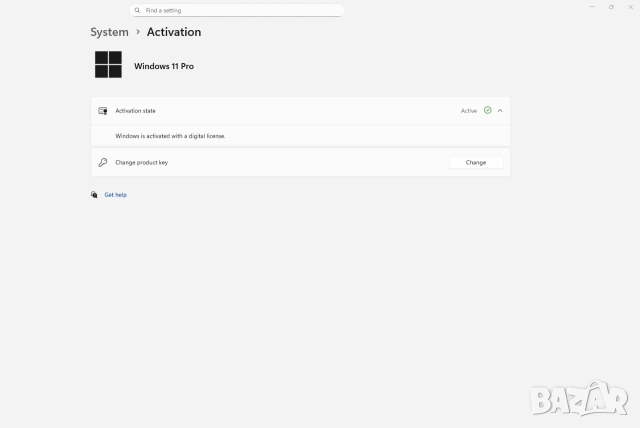Screen dimensions: 640x428
Task: Click the Active status label
Action: (468, 111)
